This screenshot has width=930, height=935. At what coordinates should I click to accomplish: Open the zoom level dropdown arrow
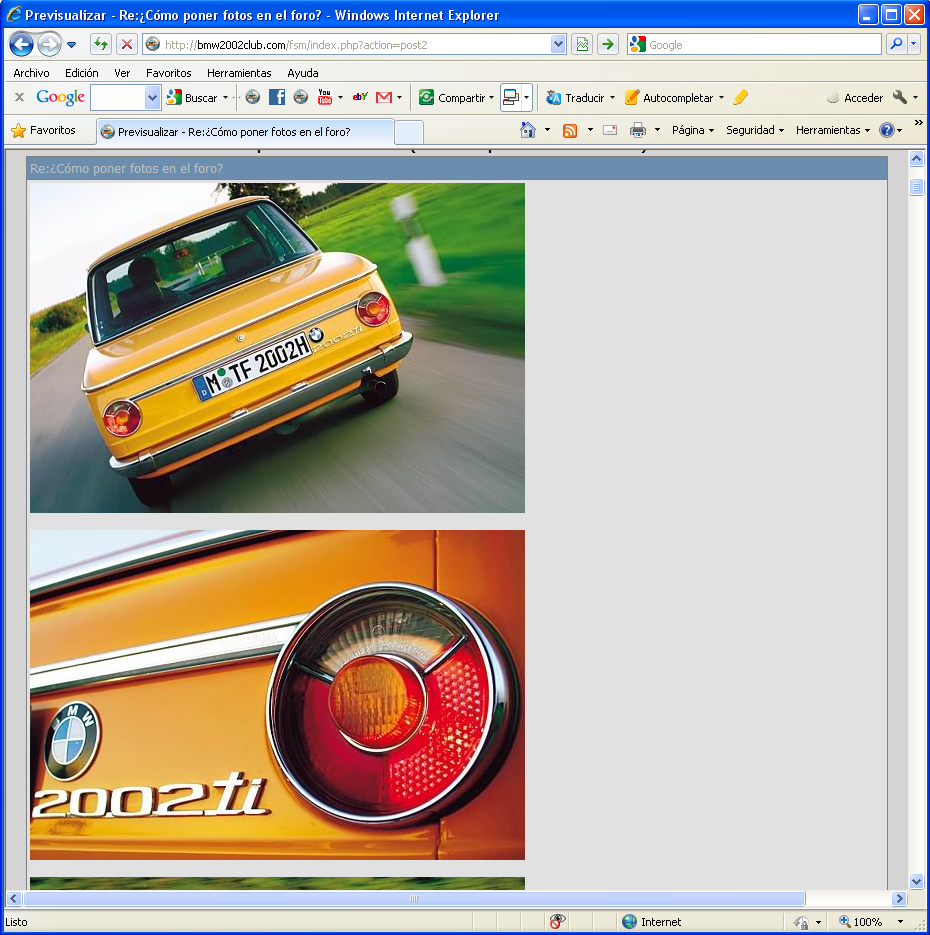point(900,922)
